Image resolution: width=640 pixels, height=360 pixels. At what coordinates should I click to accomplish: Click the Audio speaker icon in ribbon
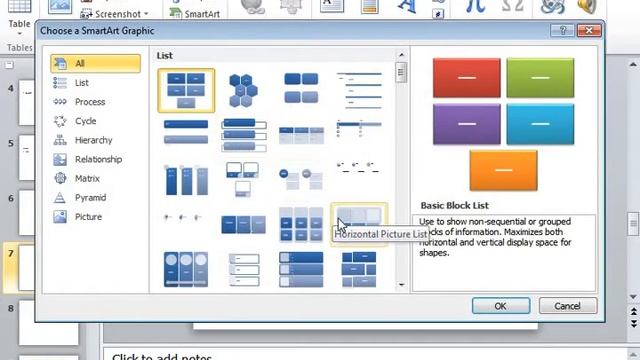tap(587, 7)
